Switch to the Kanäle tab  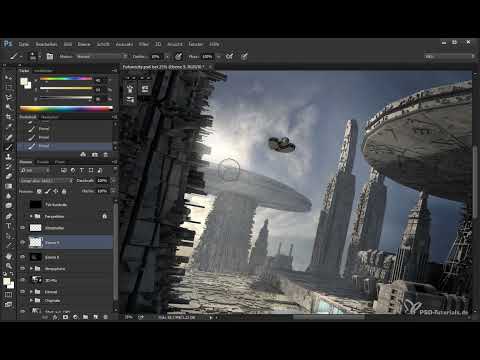(42, 162)
